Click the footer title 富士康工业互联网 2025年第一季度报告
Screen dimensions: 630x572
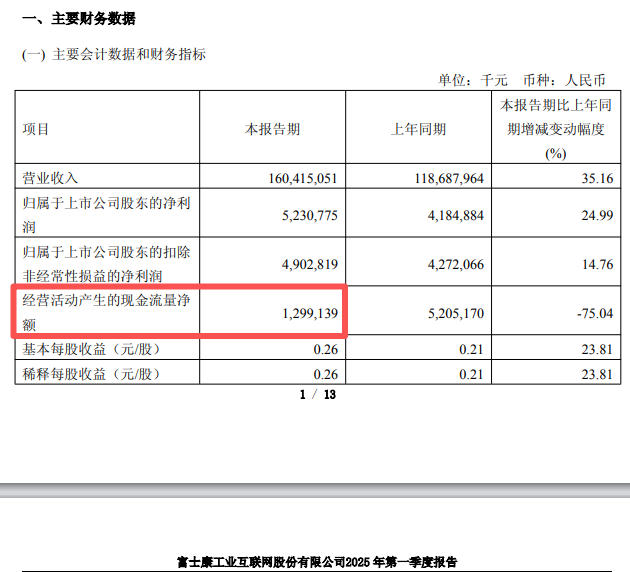(x=315, y=561)
